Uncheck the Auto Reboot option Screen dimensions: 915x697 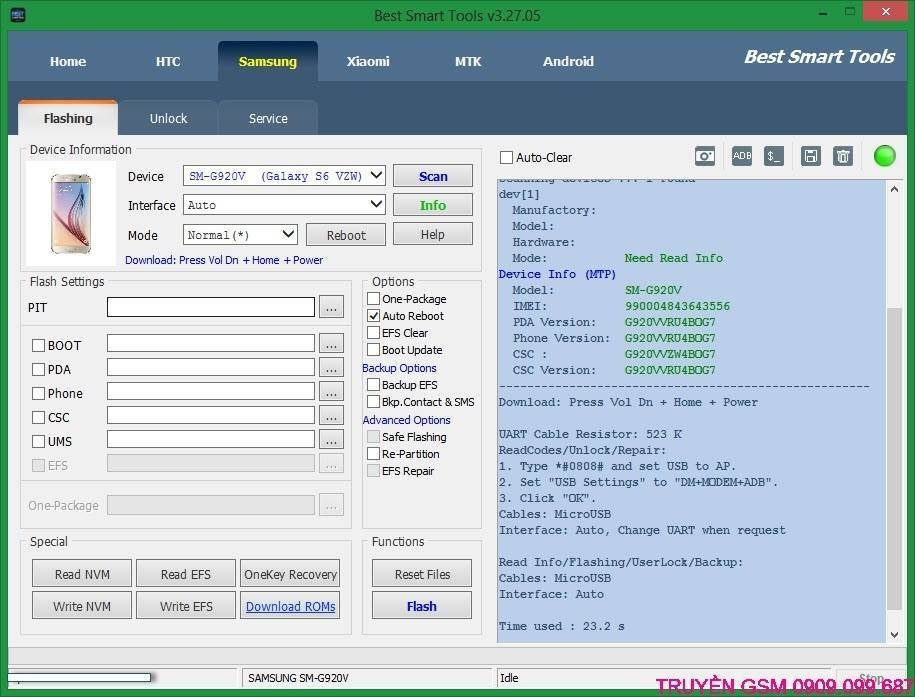click(373, 316)
